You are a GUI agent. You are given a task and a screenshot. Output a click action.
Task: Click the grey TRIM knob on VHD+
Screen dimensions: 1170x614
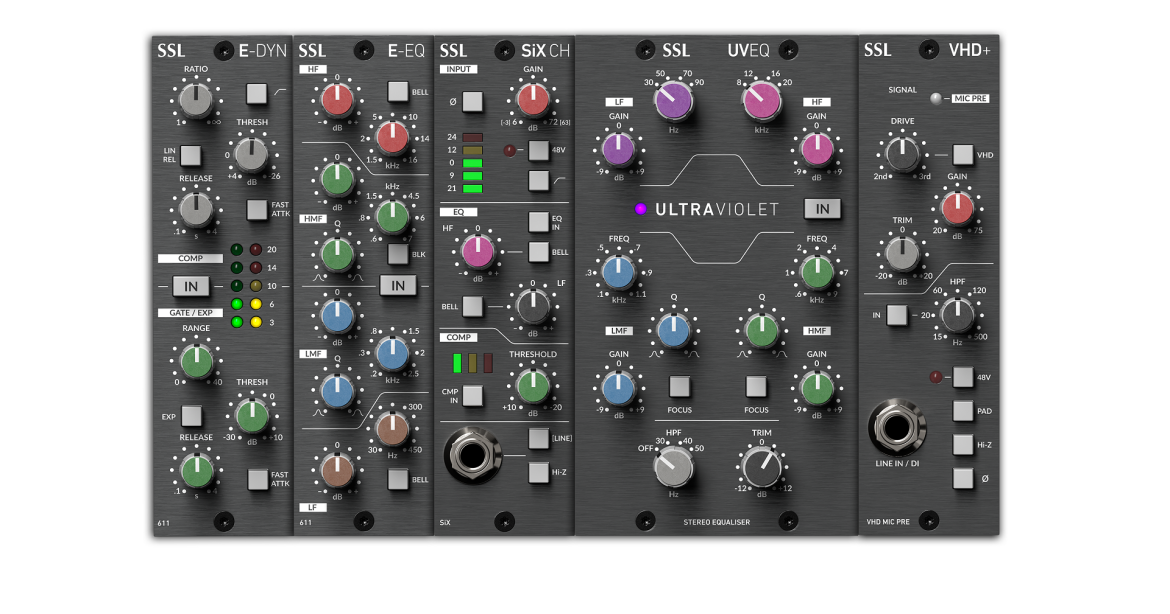pos(902,254)
